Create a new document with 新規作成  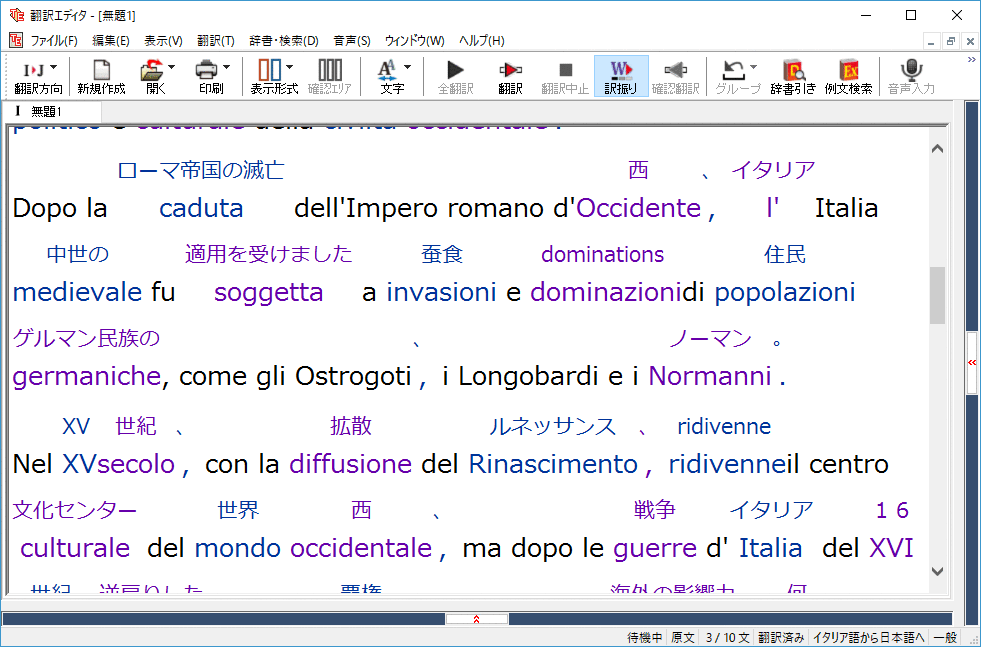point(100,76)
